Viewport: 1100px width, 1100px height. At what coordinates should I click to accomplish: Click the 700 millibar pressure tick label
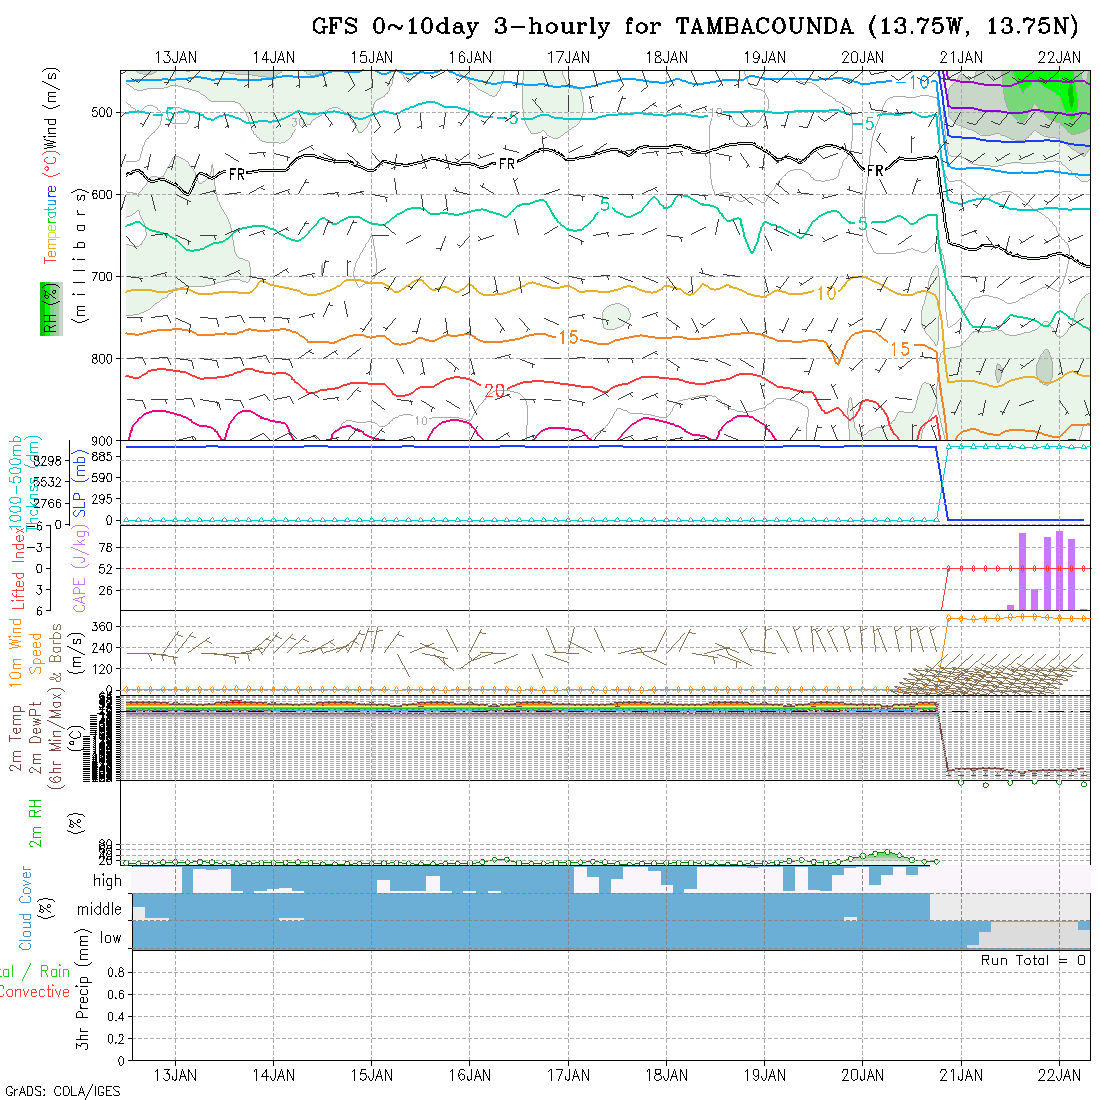(x=105, y=276)
